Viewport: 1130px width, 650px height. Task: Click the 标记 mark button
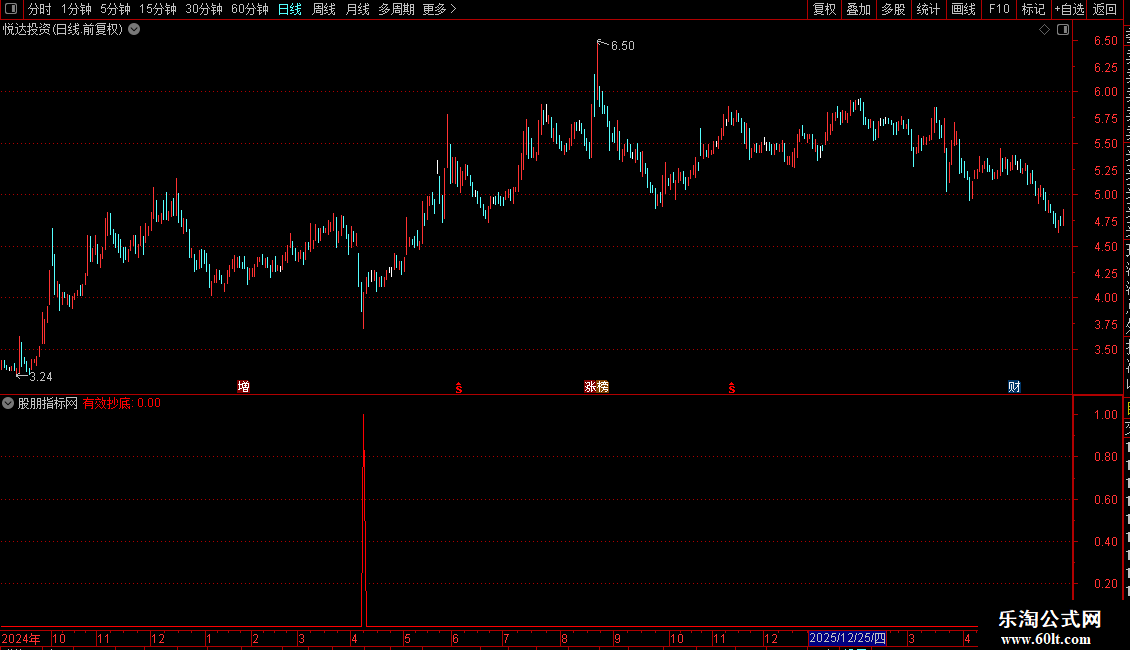pyautogui.click(x=1033, y=9)
